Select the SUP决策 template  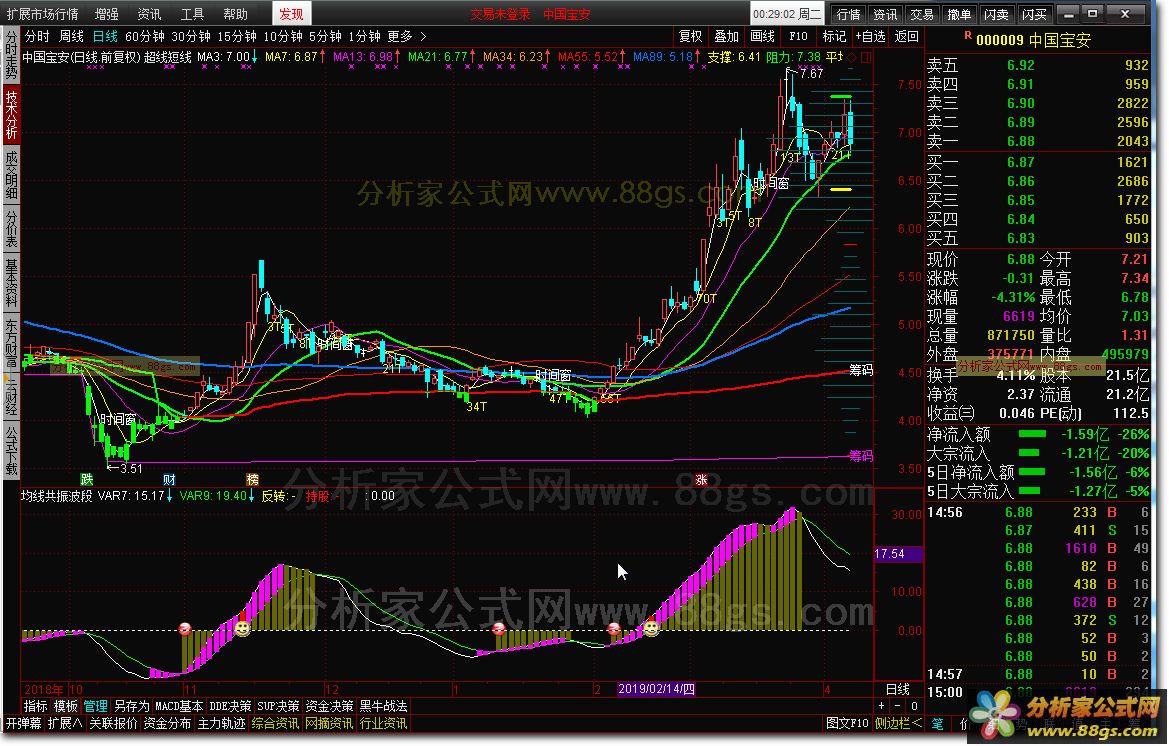(278, 707)
